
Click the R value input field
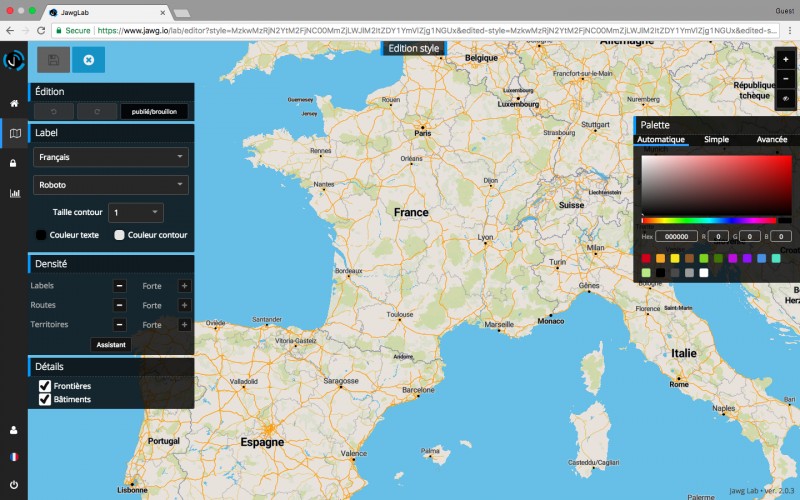718,236
